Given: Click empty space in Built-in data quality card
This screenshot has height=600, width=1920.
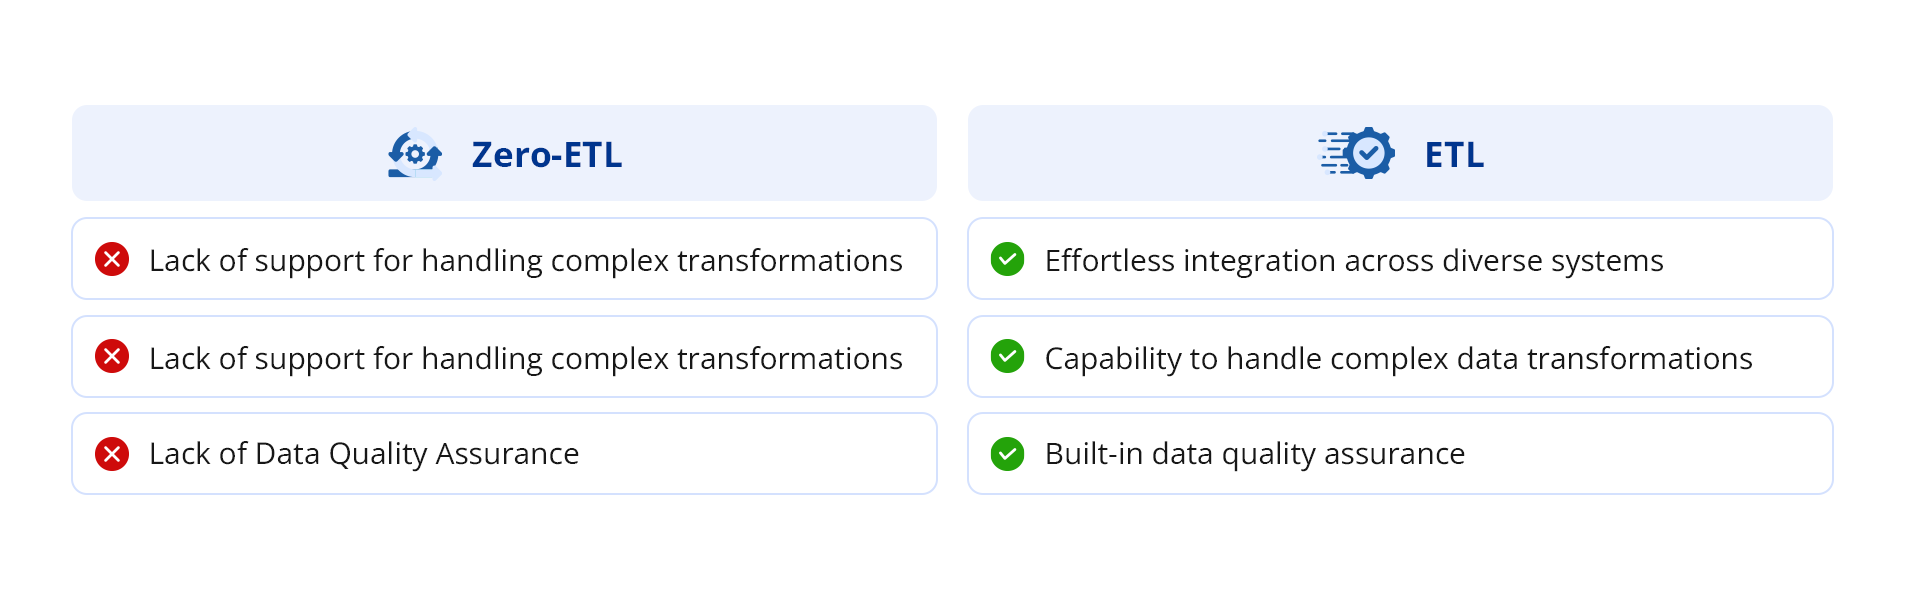Looking at the screenshot, I should [1650, 454].
